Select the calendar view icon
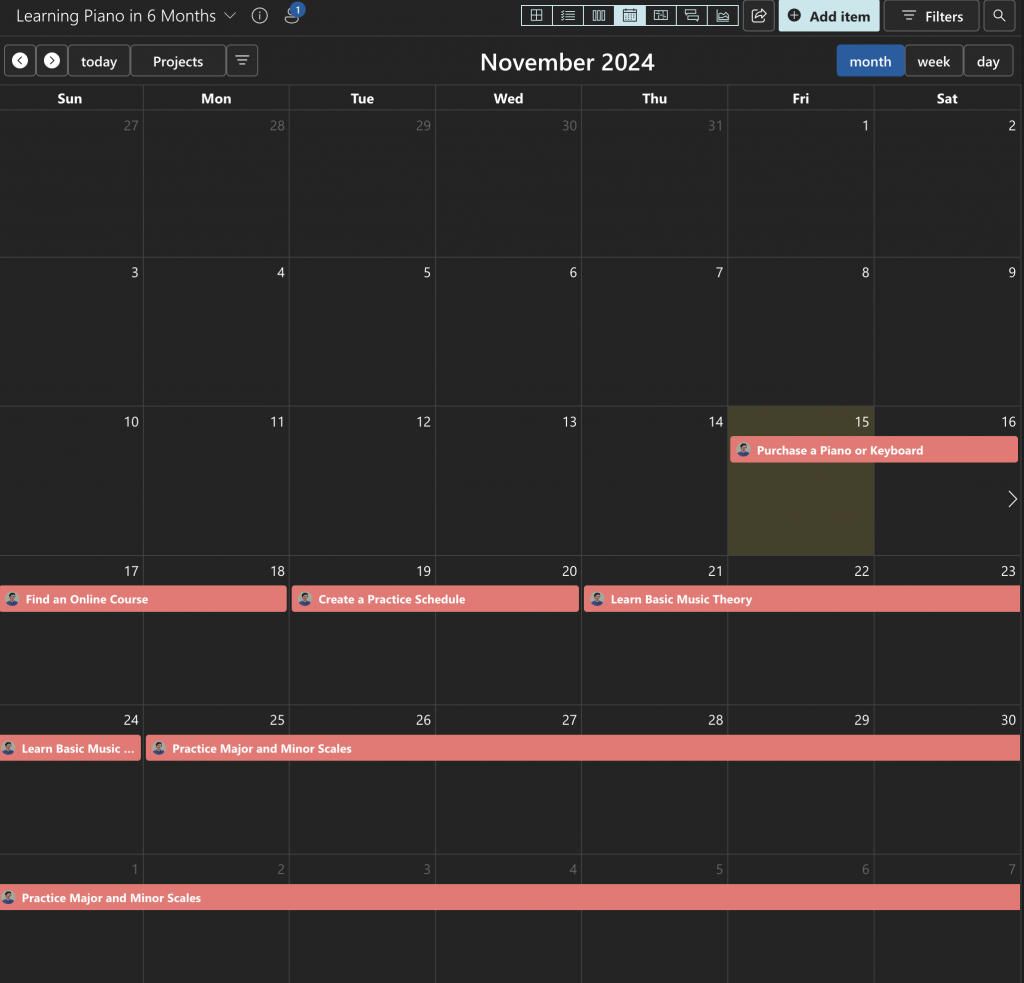This screenshot has height=983, width=1024. point(629,15)
